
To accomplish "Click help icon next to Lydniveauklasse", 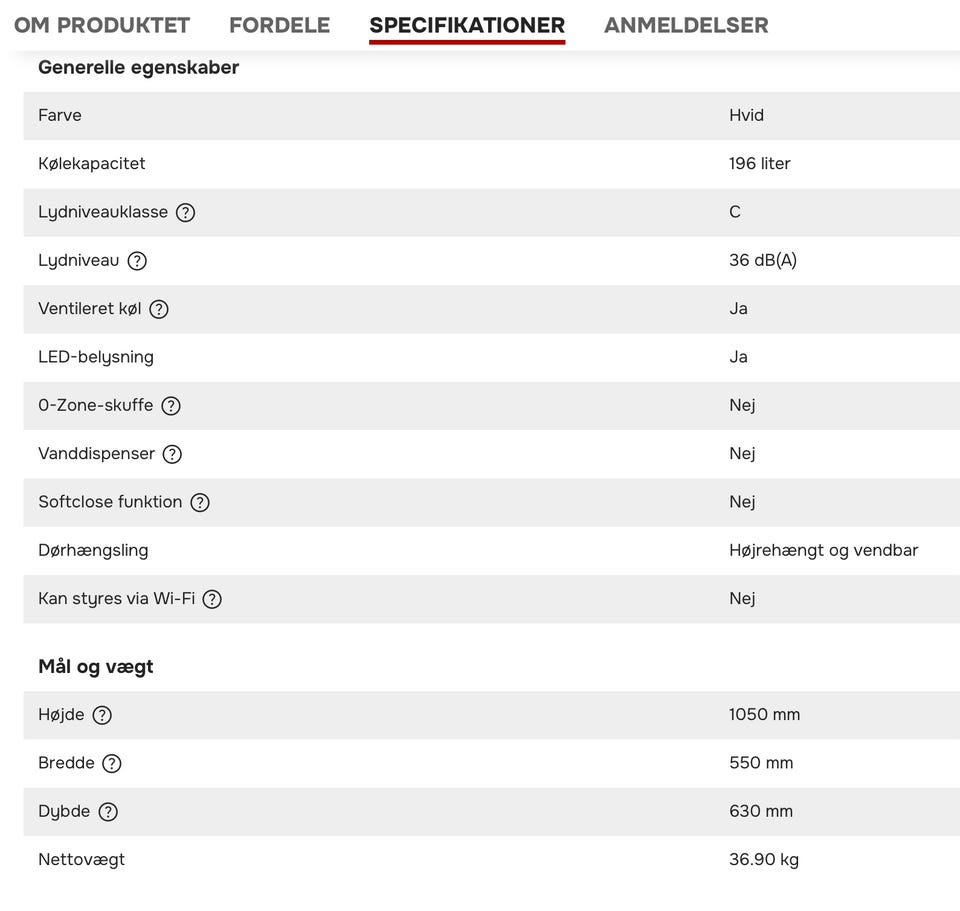I will pyautogui.click(x=185, y=212).
